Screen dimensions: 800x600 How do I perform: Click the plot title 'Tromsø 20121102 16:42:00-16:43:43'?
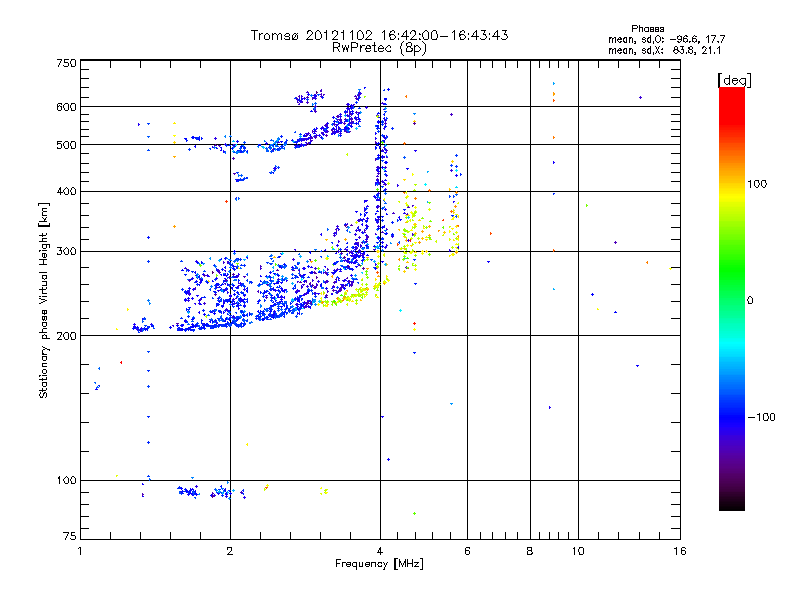[x=379, y=35]
